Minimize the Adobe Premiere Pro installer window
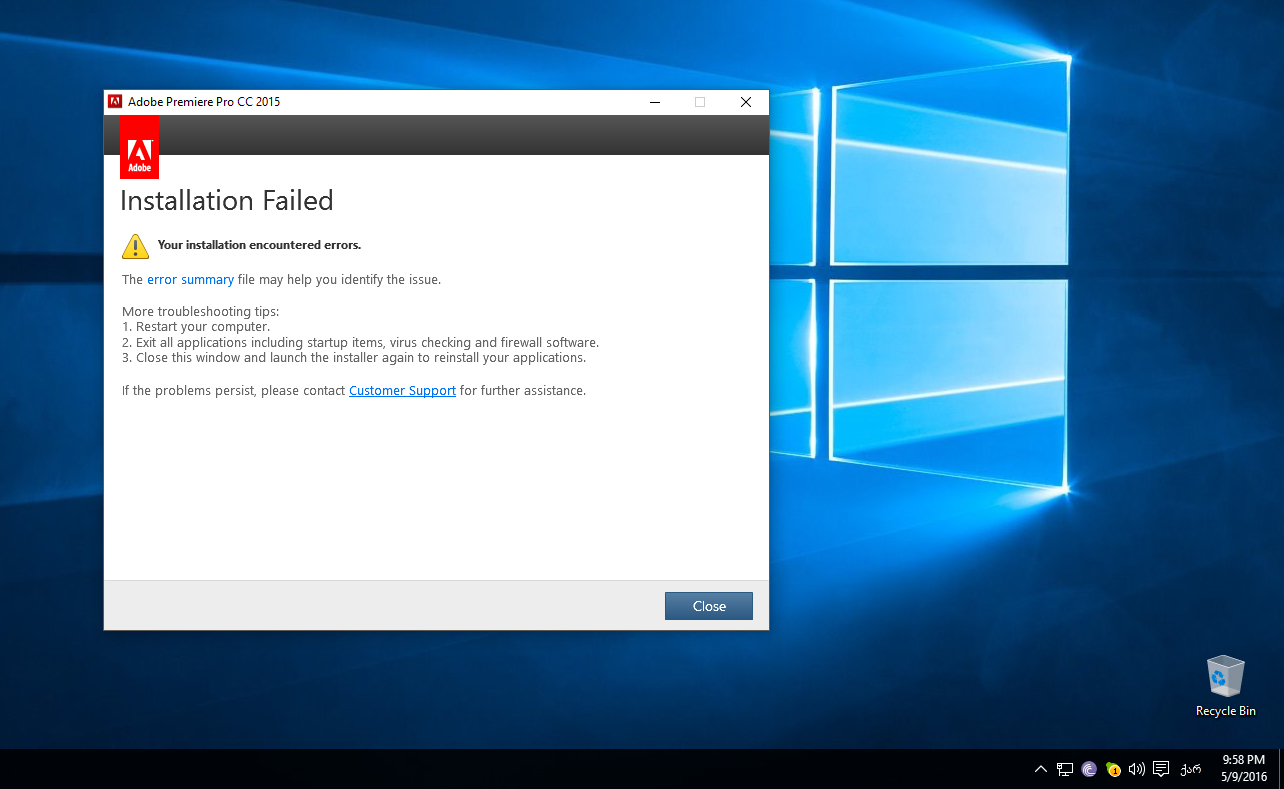 [654, 102]
